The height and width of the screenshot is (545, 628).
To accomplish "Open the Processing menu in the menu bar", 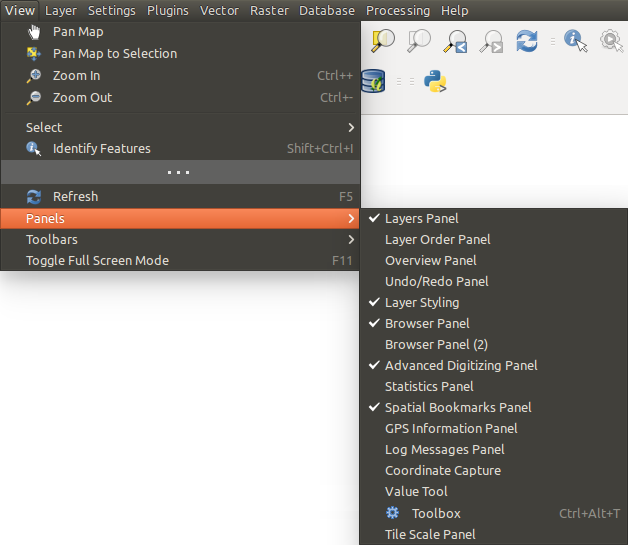I will coord(397,10).
